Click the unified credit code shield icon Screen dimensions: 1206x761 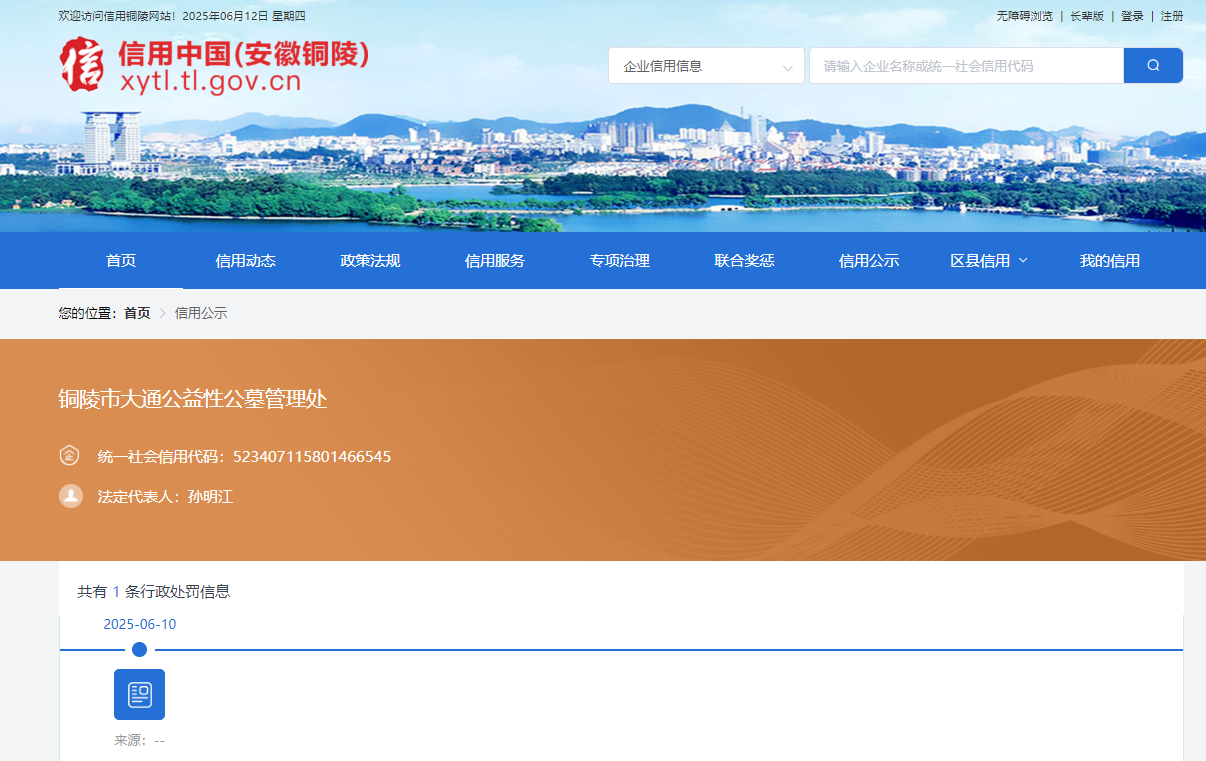[69, 456]
